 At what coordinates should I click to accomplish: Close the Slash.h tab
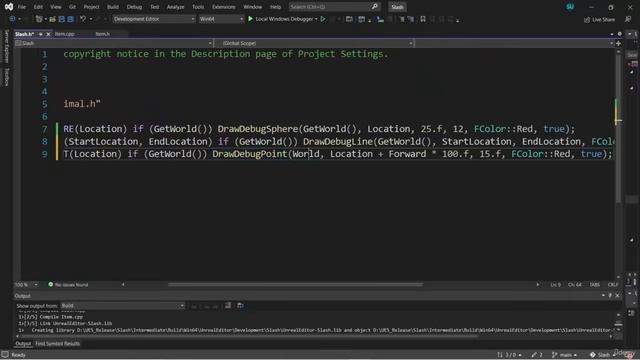48,34
